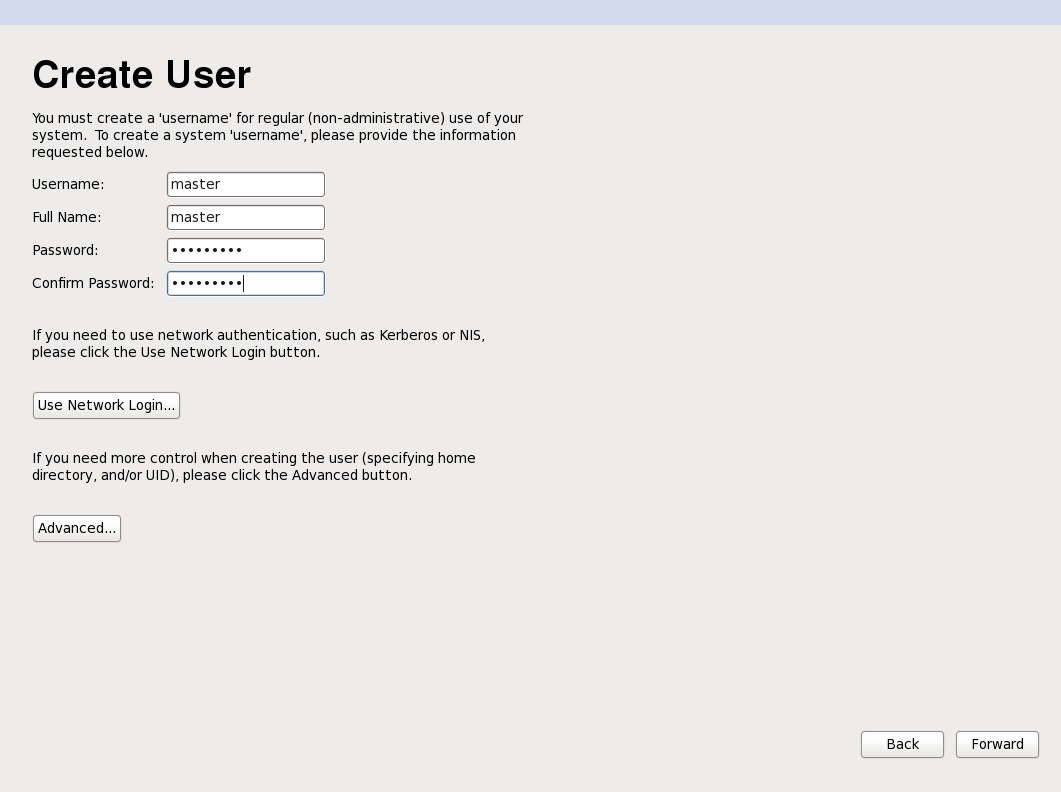Click the text about home directory and UID
The width and height of the screenshot is (1061, 792).
point(254,466)
